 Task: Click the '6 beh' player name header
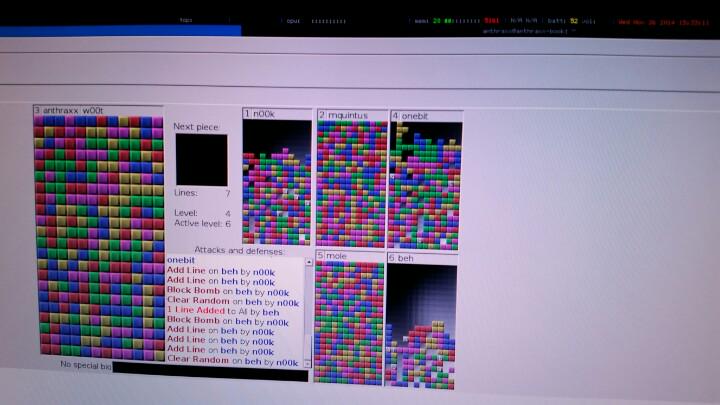pos(400,258)
